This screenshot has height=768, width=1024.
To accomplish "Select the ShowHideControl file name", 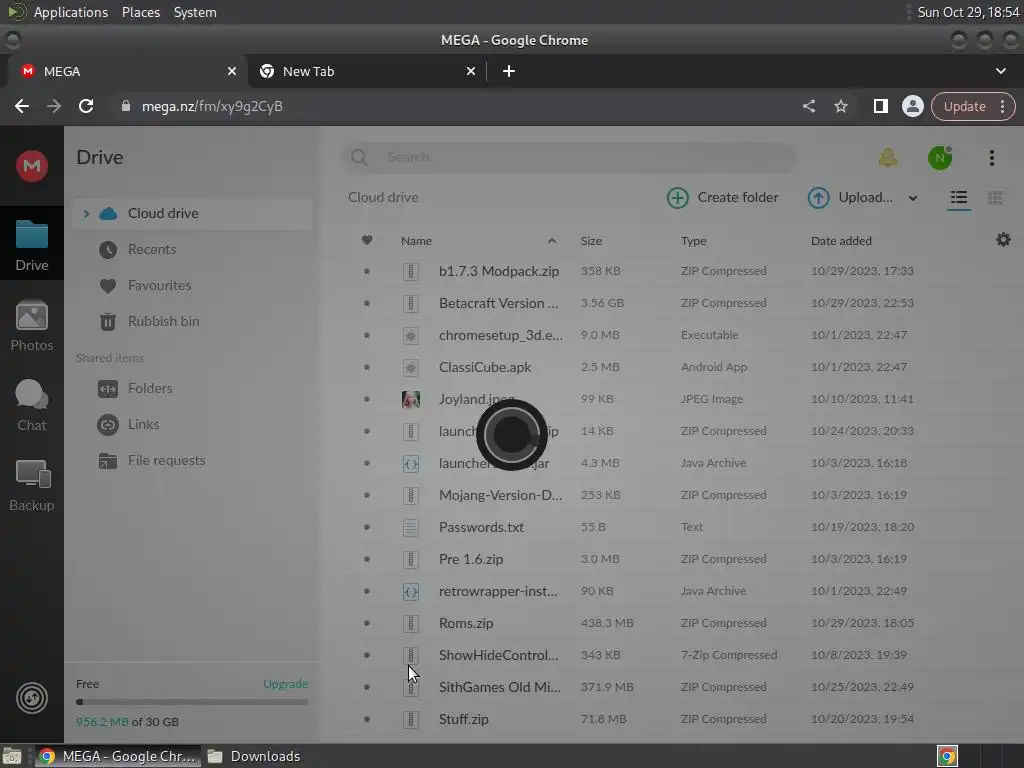I will pyautogui.click(x=498, y=655).
